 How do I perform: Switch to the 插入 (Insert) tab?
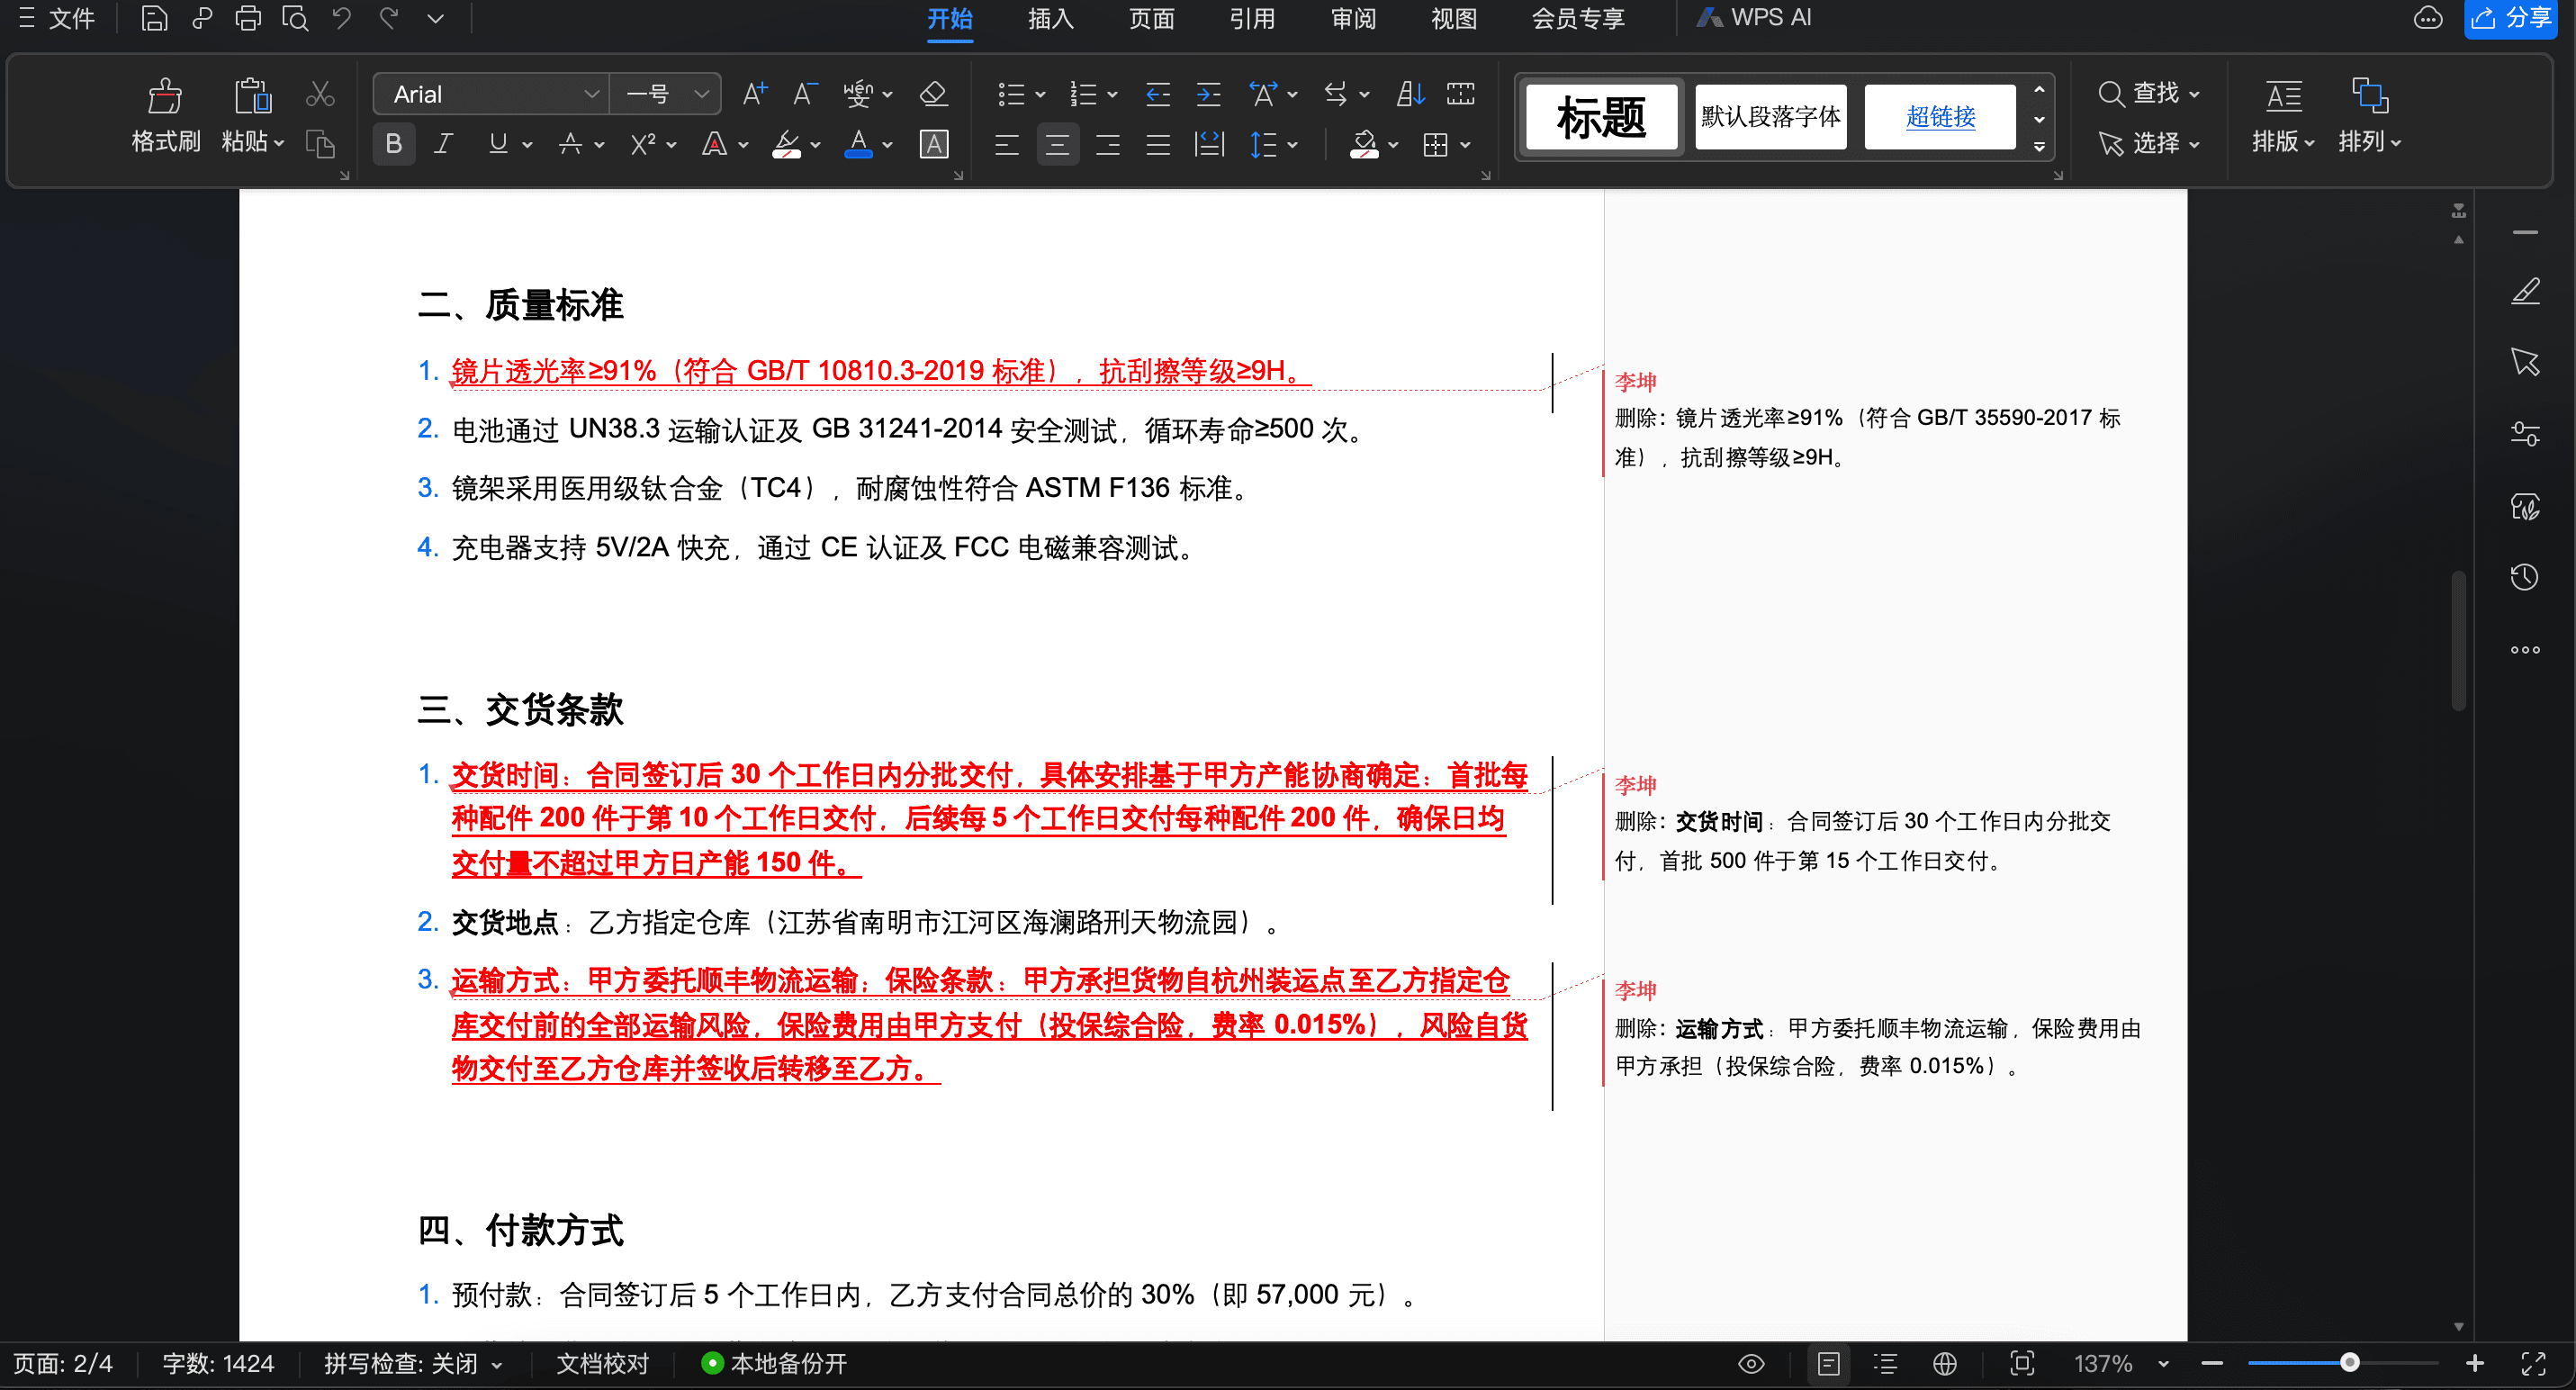coord(1050,19)
